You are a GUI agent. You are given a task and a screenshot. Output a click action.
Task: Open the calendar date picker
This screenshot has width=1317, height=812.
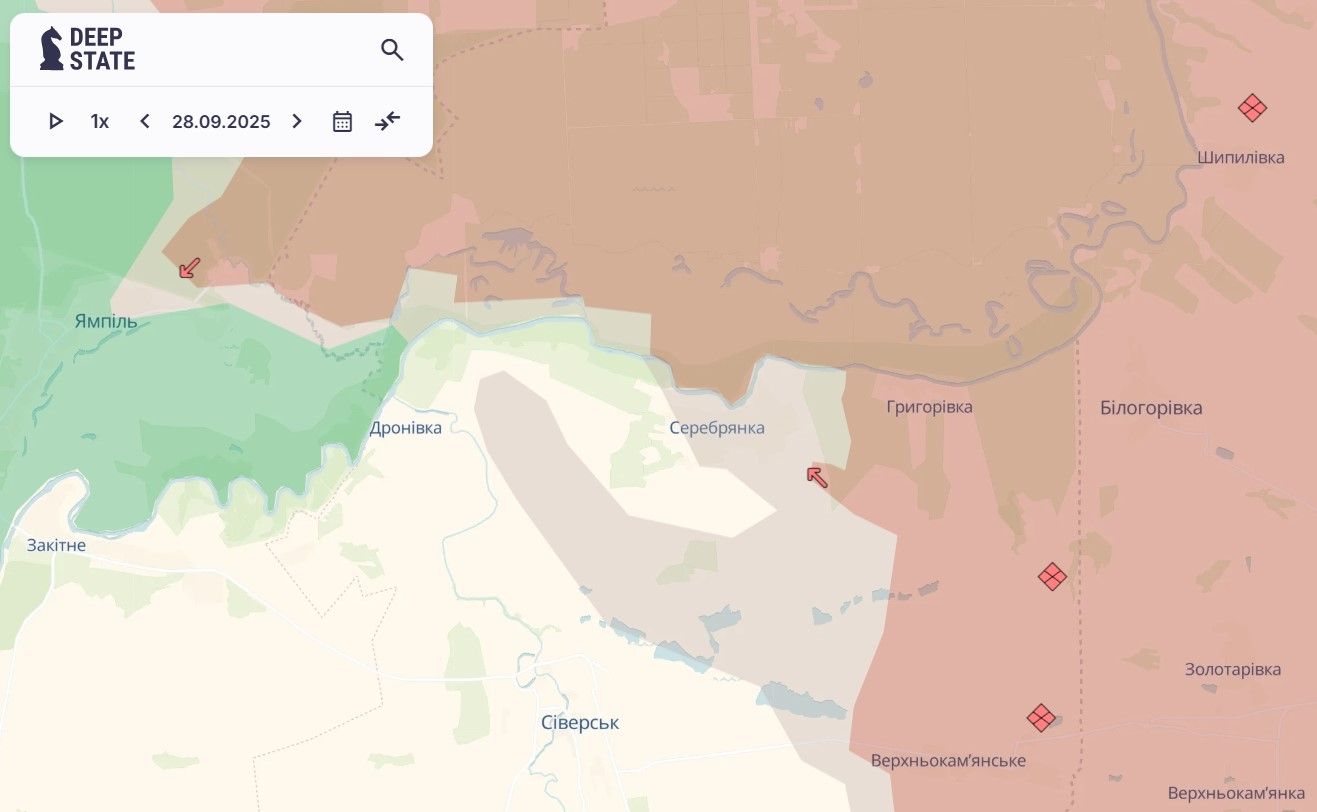(342, 121)
